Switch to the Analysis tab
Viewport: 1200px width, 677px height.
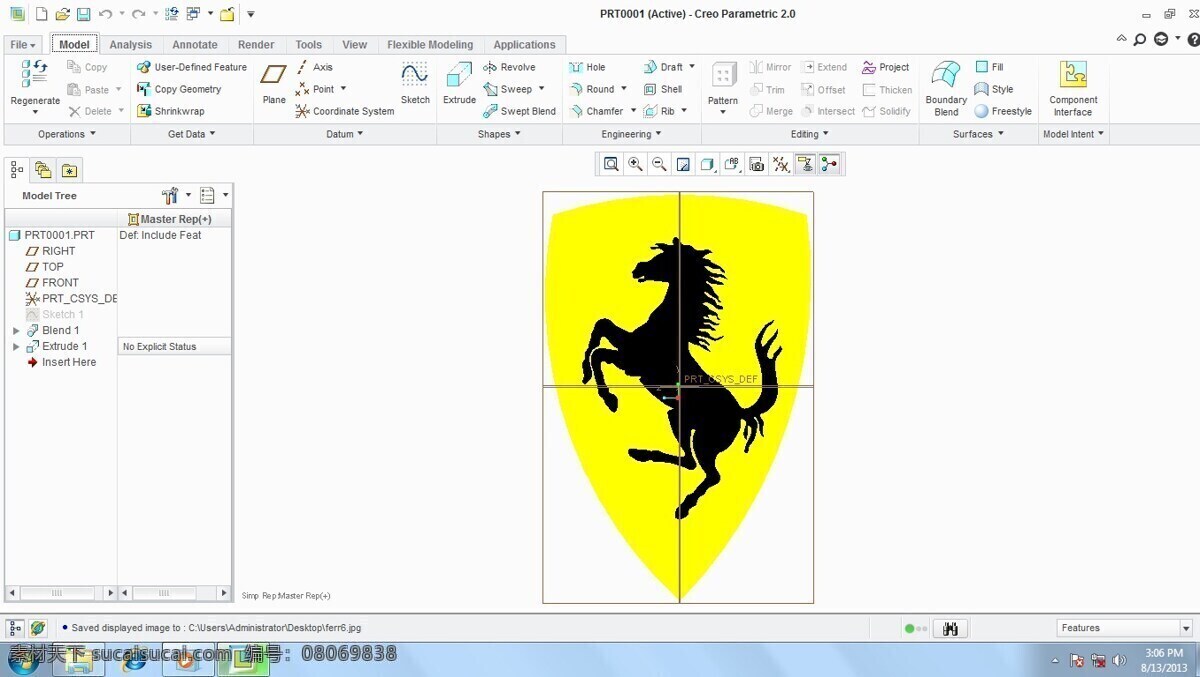click(x=131, y=45)
